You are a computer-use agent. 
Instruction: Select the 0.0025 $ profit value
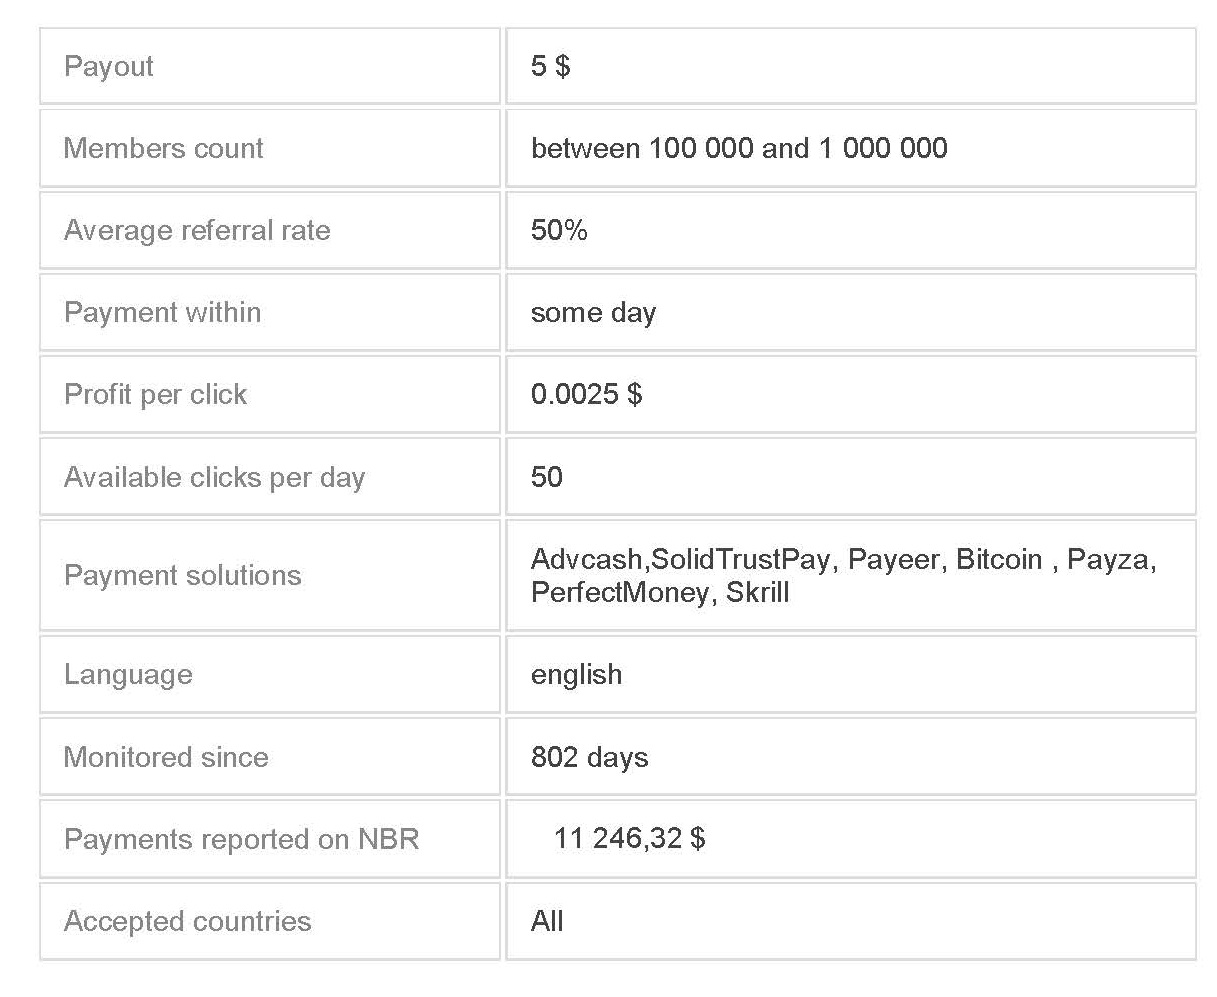[x=586, y=394]
